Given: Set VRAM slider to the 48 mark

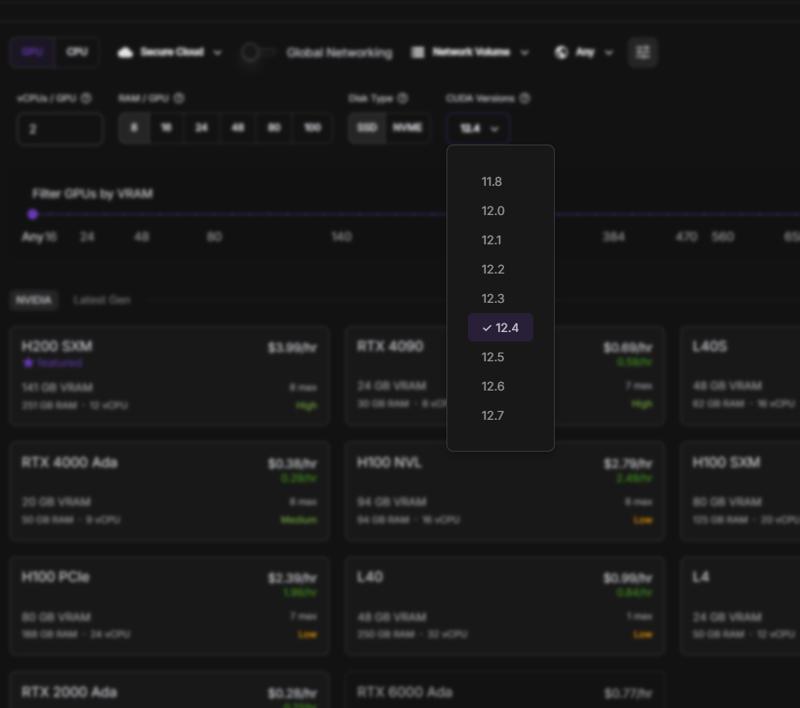Looking at the screenshot, I should pyautogui.click(x=141, y=237).
